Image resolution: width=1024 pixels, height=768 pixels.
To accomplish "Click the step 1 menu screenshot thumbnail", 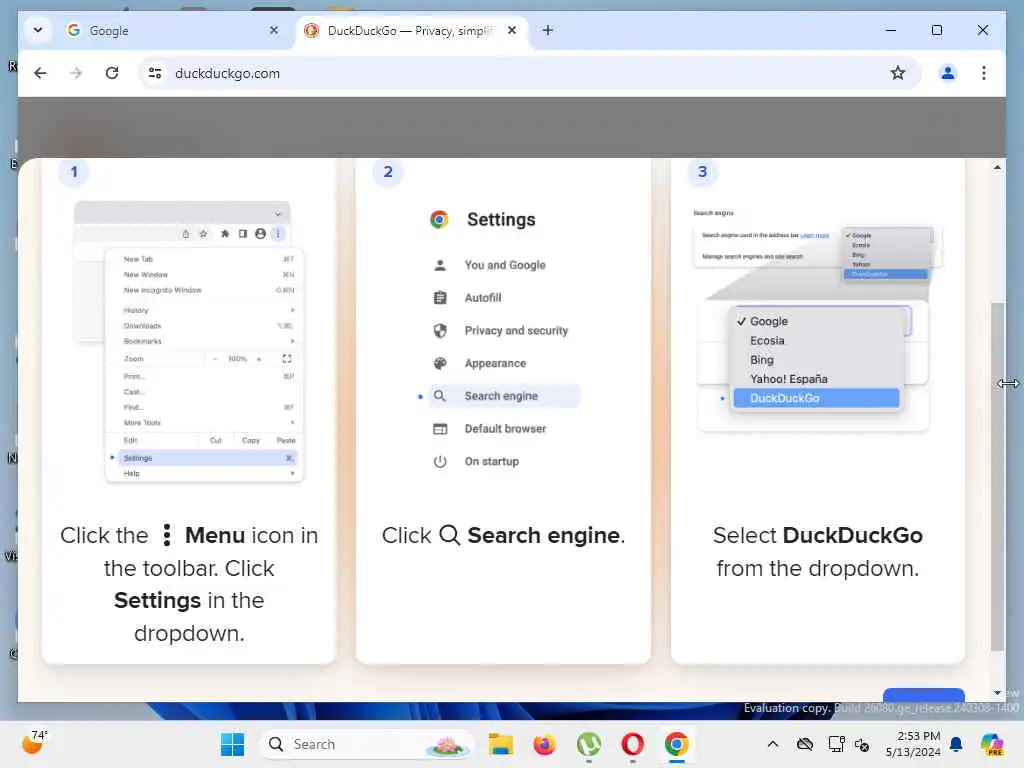I will (x=189, y=342).
